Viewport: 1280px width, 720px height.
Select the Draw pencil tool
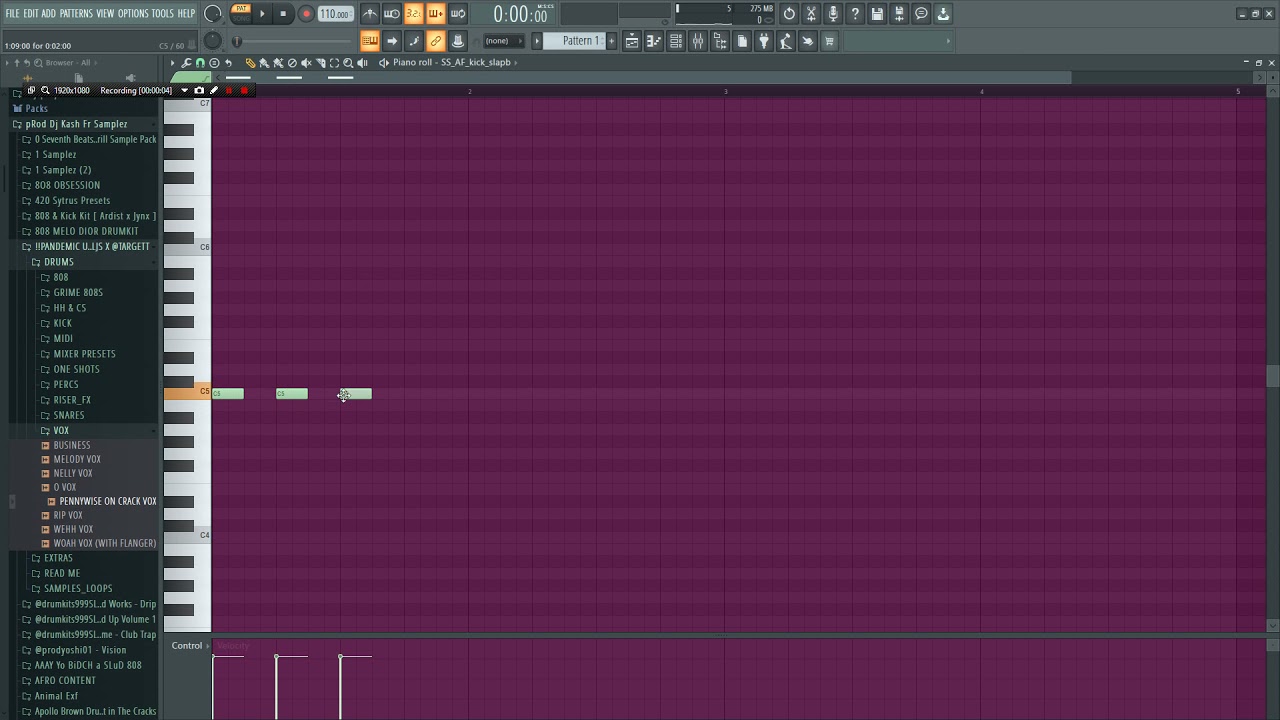pos(250,62)
